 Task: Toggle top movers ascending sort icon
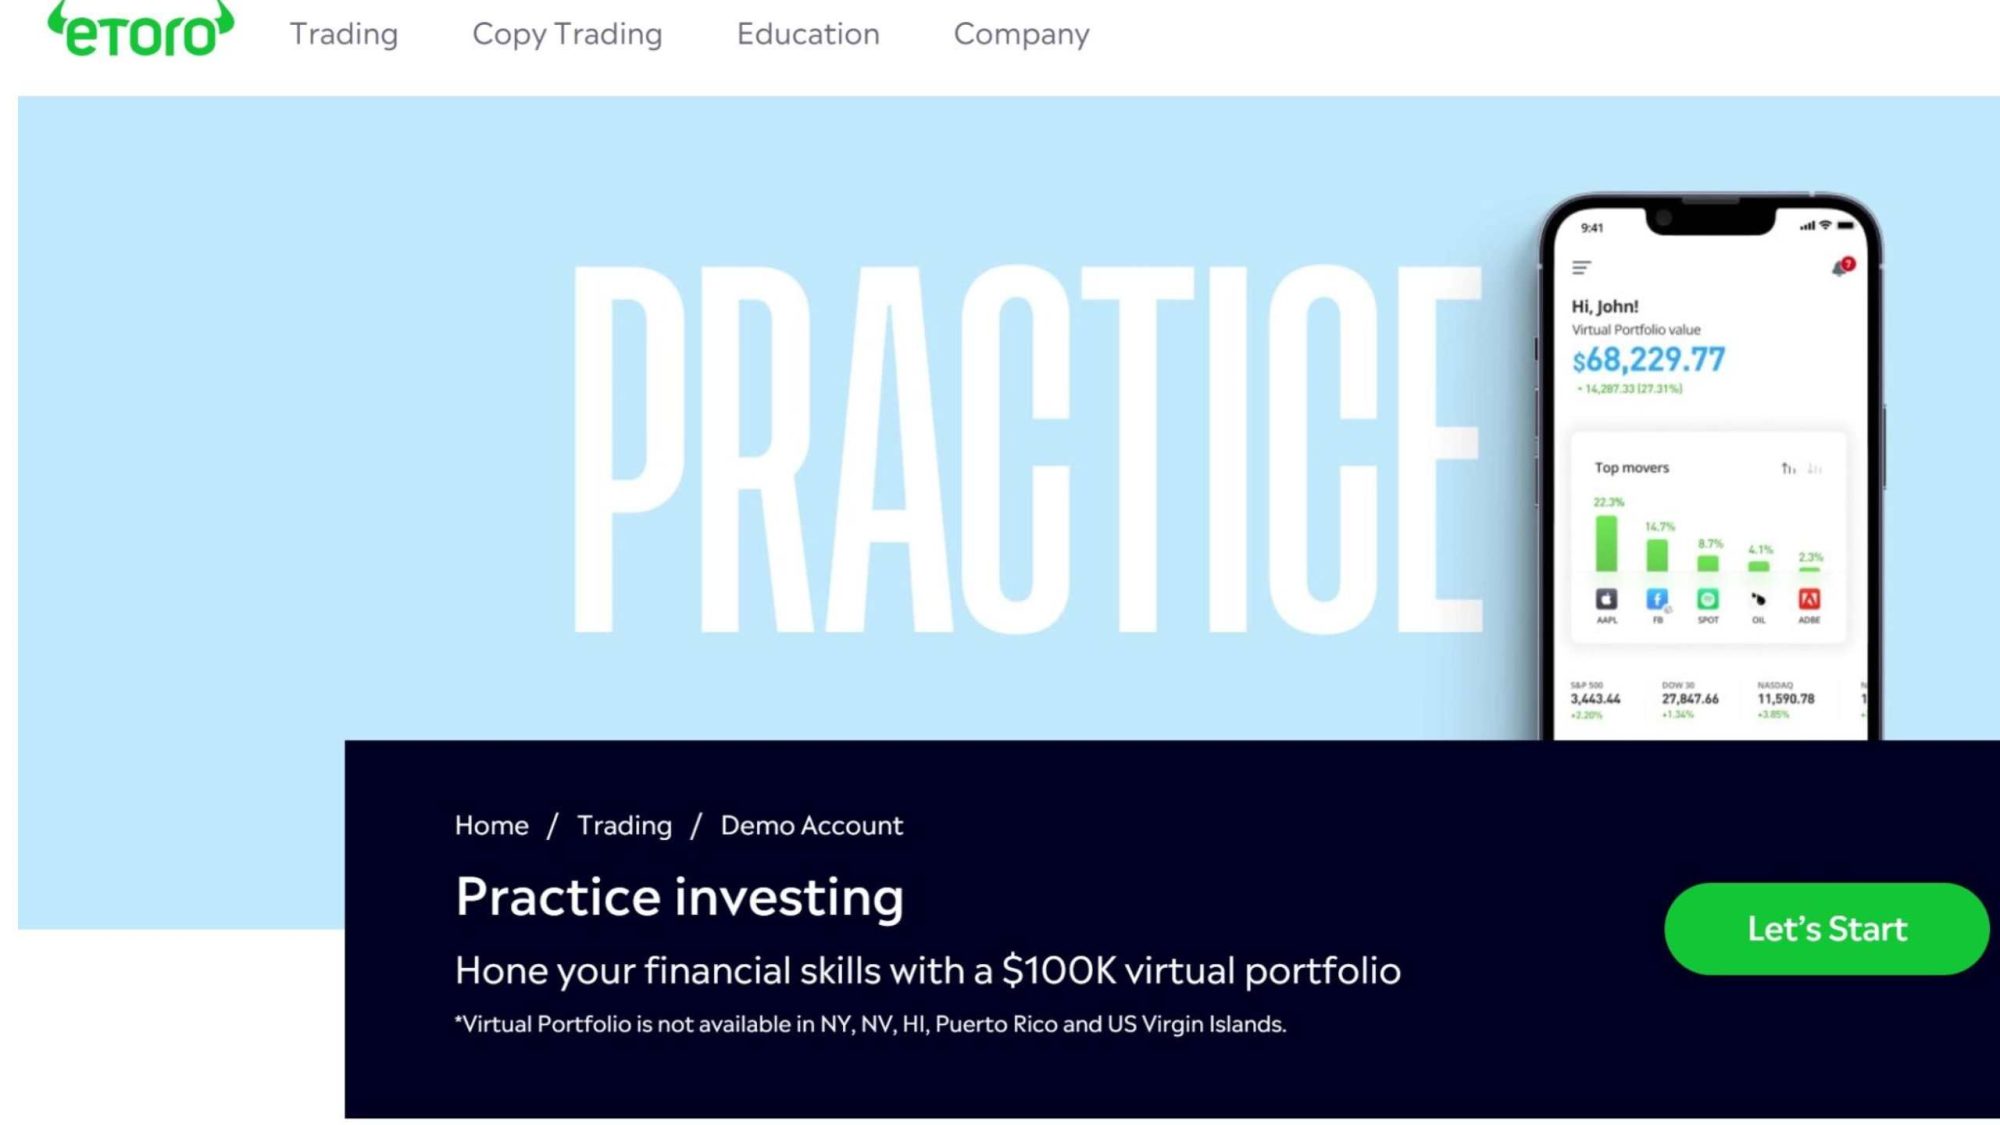click(x=1788, y=468)
